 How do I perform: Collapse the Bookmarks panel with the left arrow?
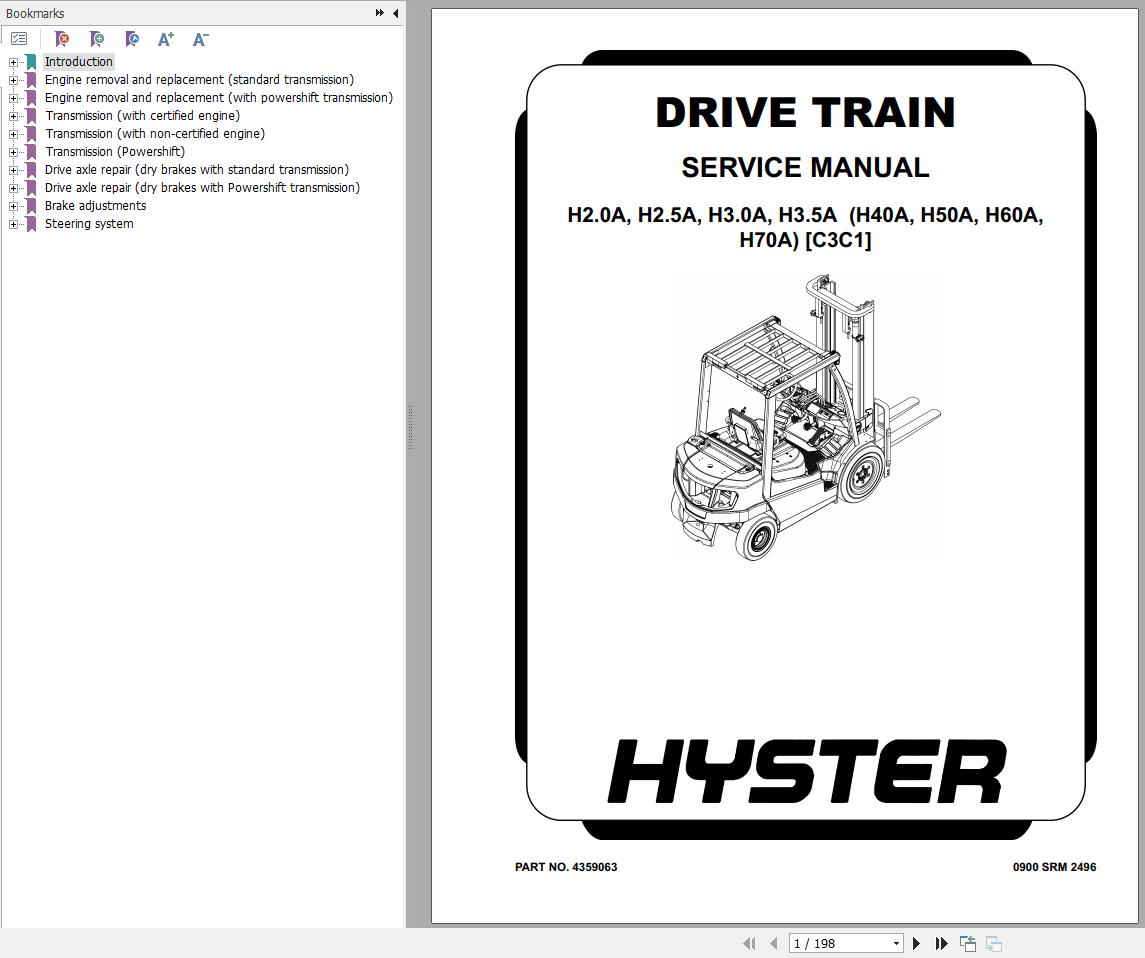pos(395,12)
